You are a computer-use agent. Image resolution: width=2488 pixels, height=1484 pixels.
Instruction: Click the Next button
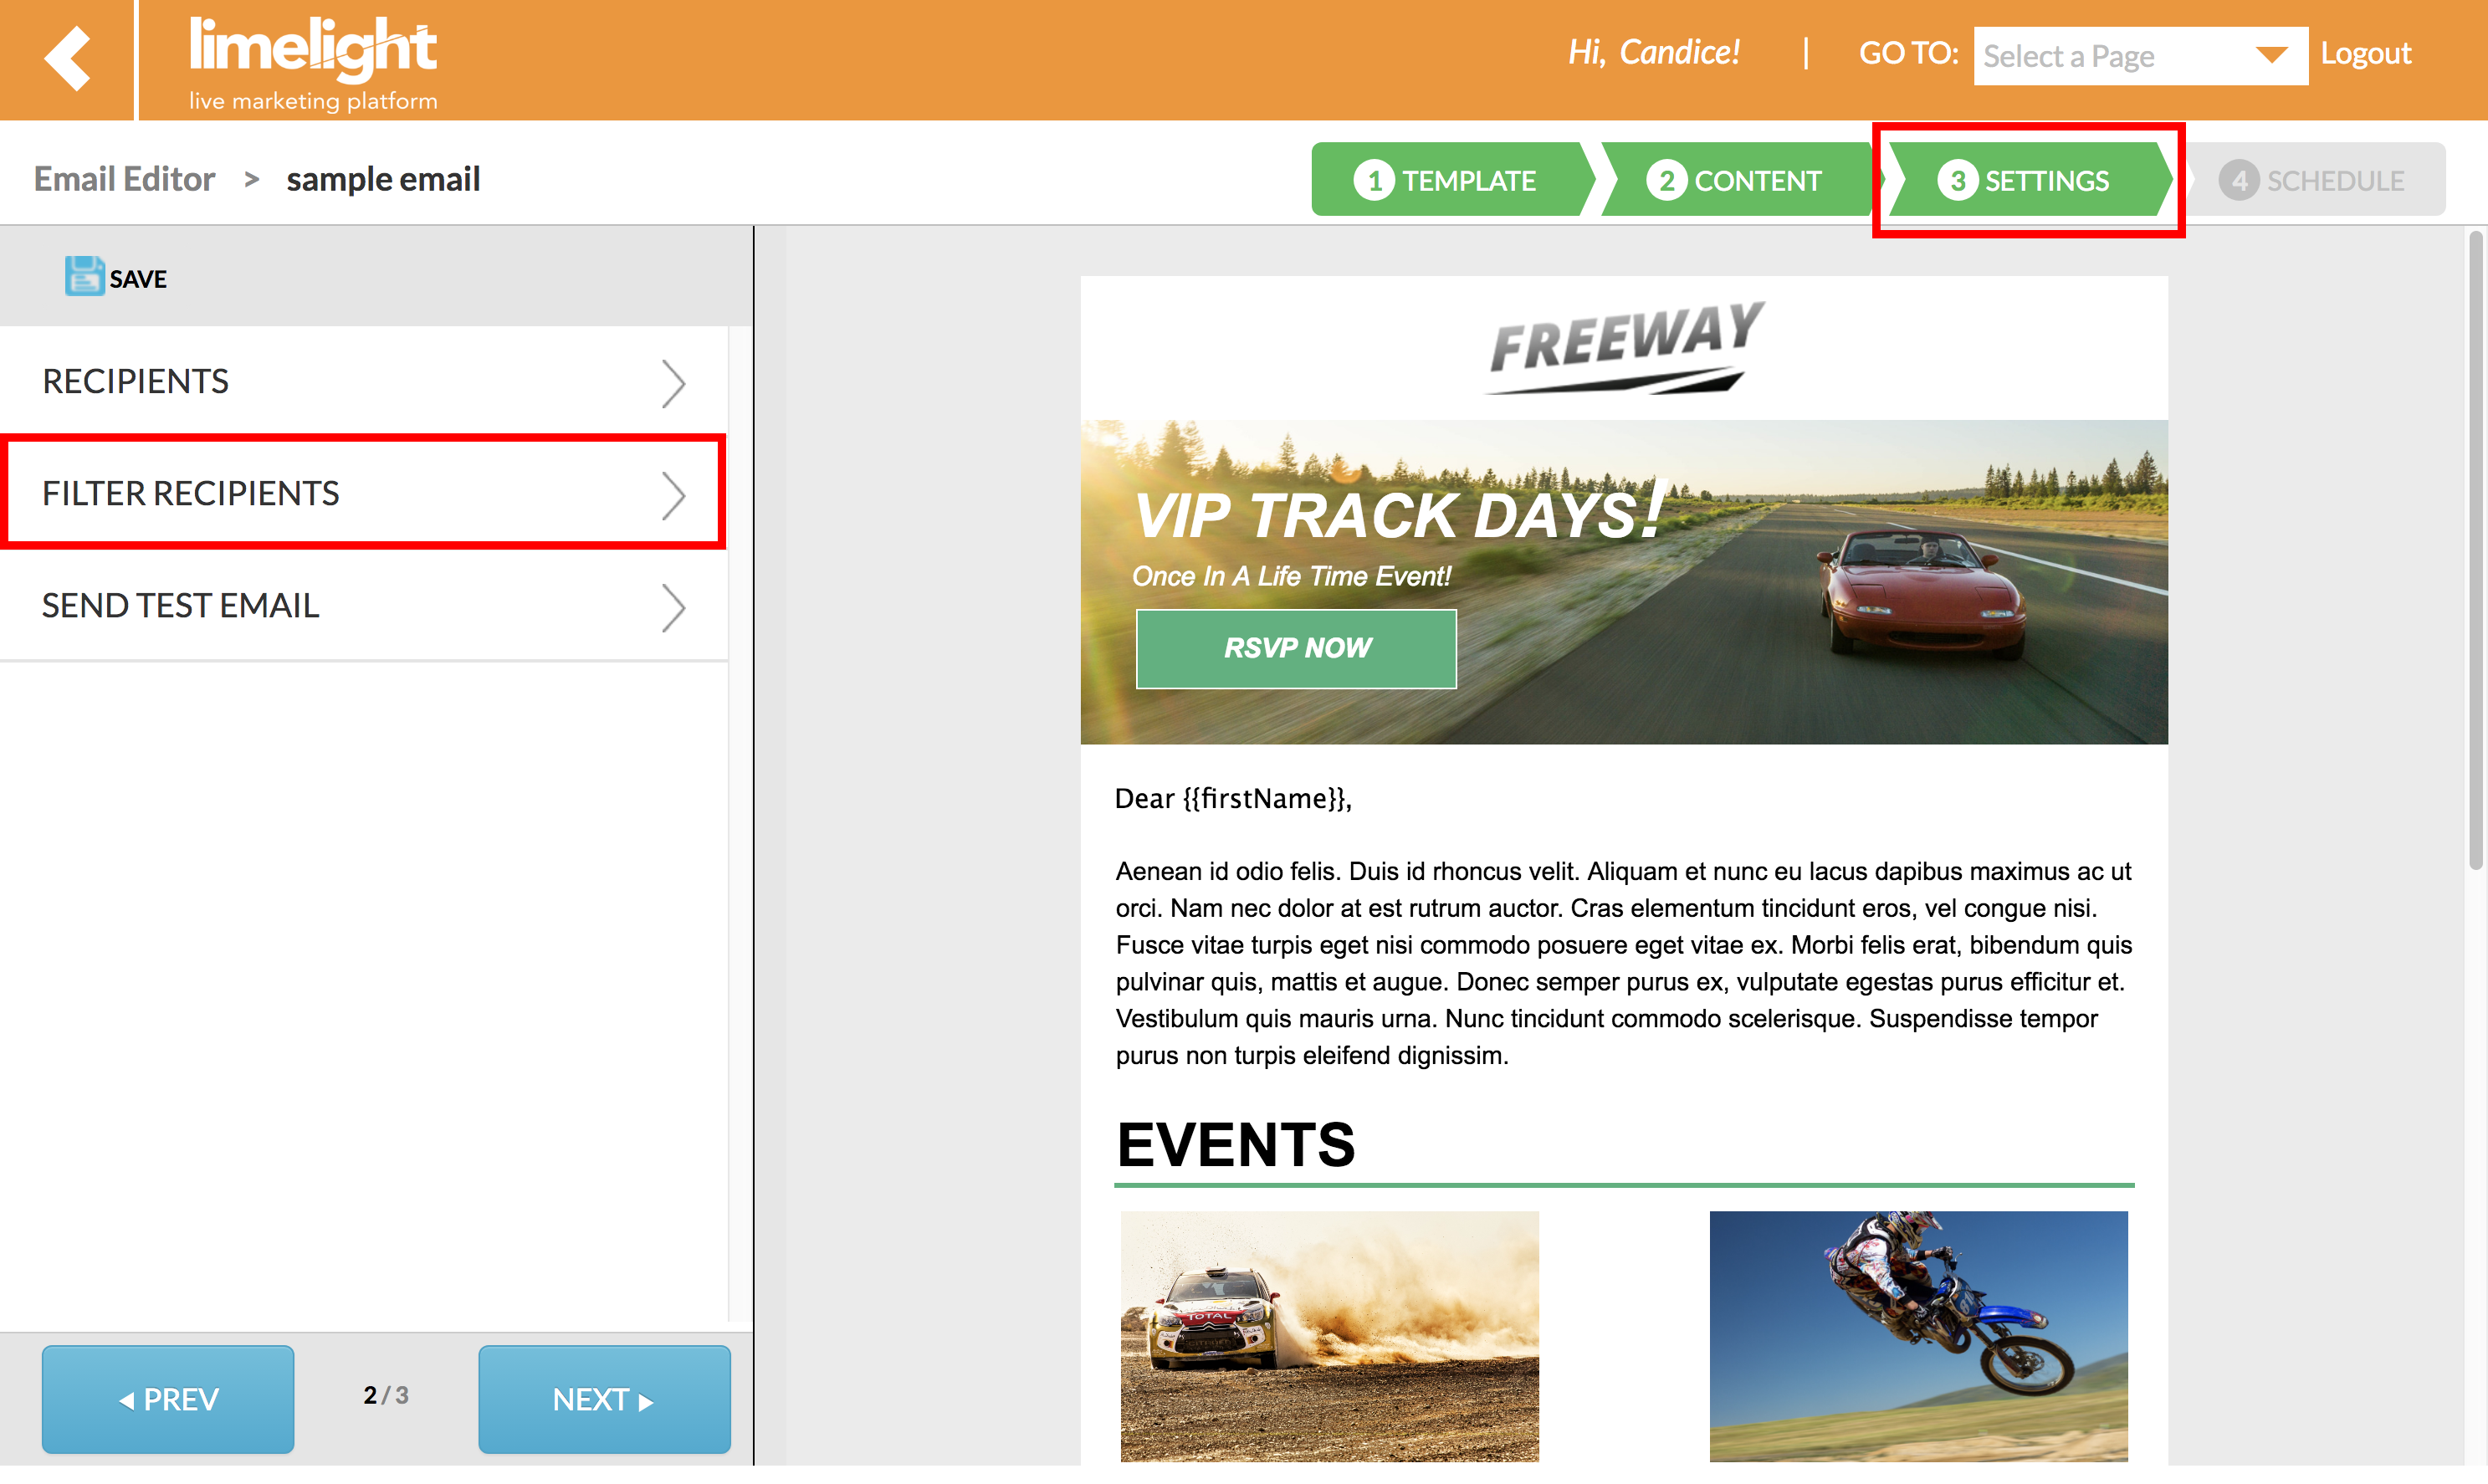coord(604,1398)
